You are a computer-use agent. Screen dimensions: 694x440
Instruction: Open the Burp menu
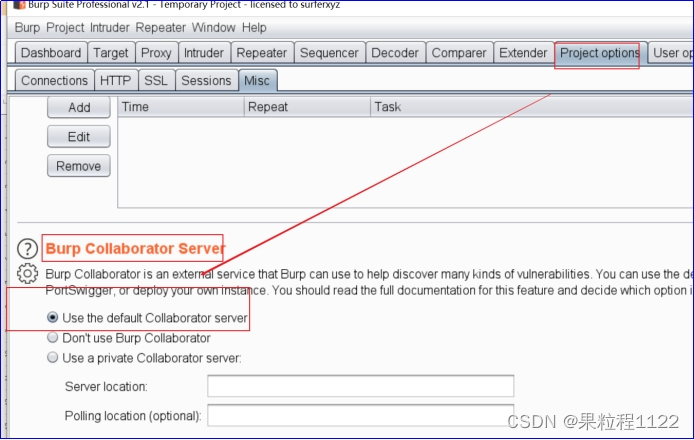click(27, 27)
